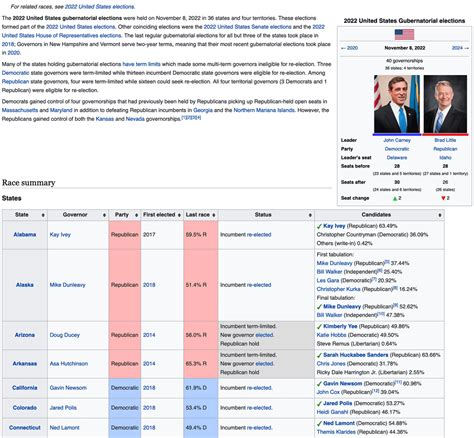Open John Cox candidate link
Viewport: 474px width, 438px height.
click(328, 392)
